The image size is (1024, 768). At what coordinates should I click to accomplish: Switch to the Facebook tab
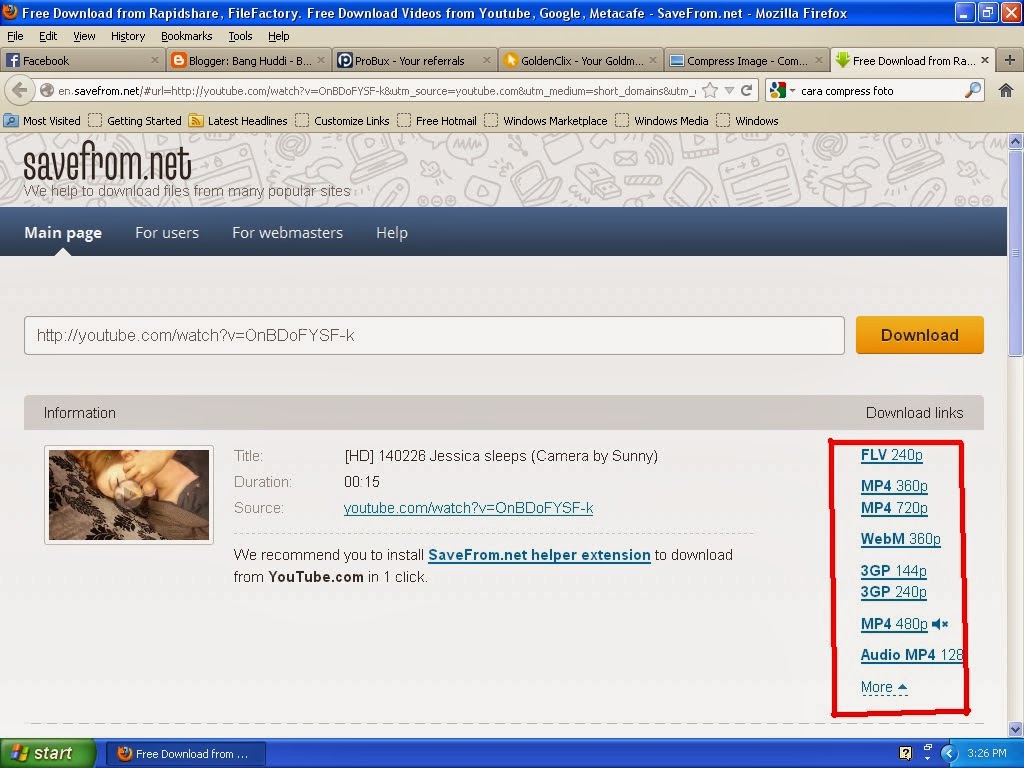[x=82, y=61]
